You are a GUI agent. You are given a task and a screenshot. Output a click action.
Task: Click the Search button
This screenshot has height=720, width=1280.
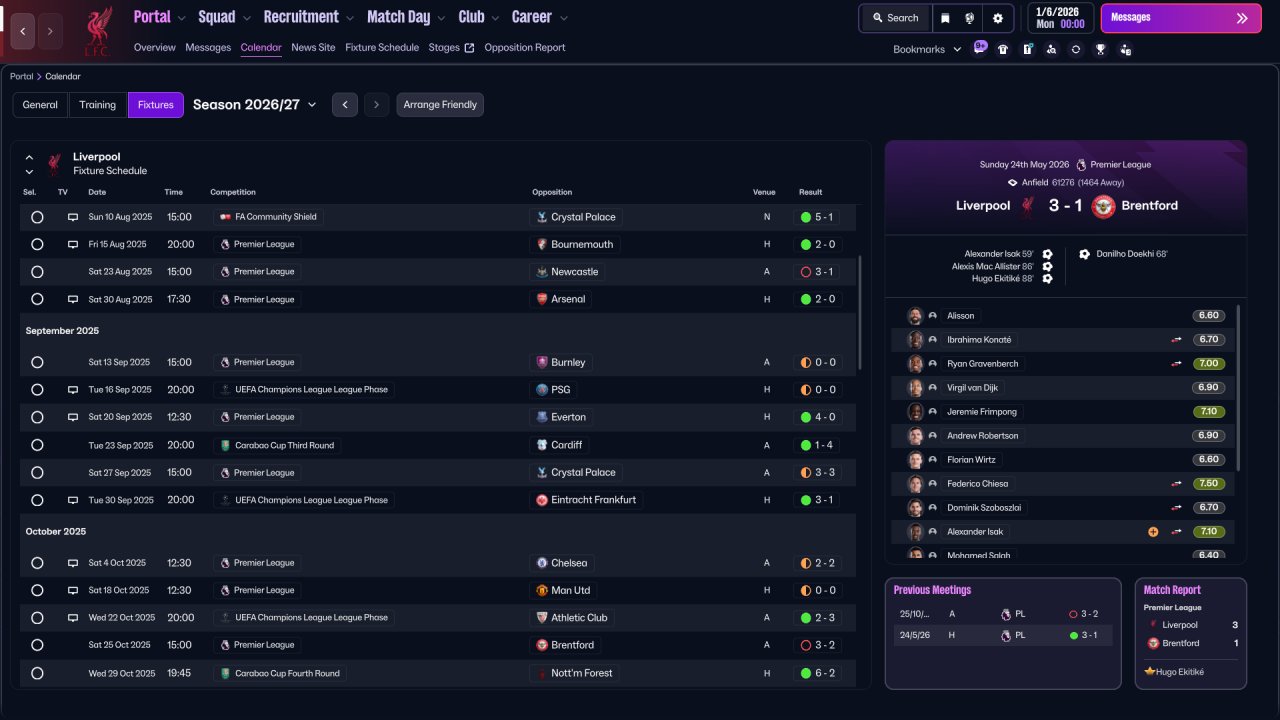click(x=895, y=18)
